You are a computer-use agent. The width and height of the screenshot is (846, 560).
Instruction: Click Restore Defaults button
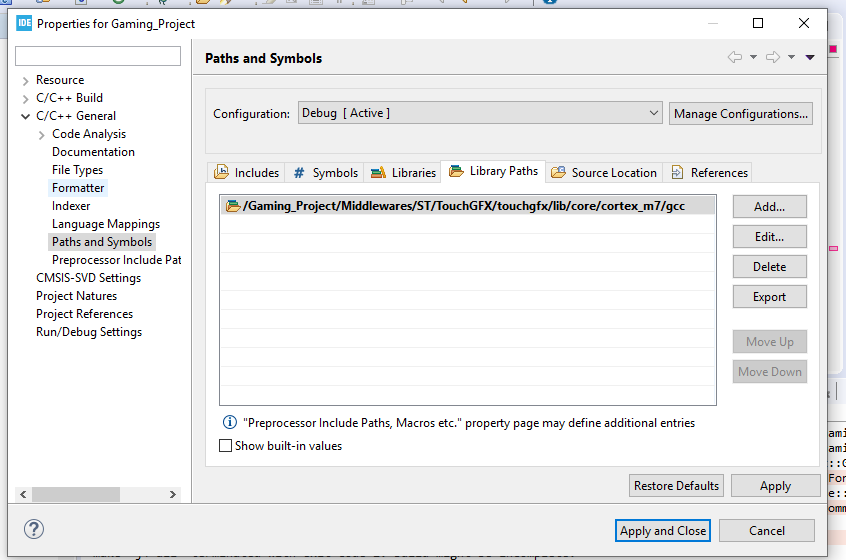676,486
